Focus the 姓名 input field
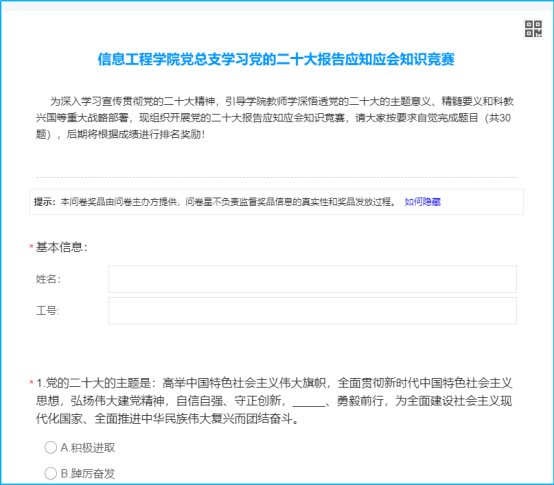 312,279
